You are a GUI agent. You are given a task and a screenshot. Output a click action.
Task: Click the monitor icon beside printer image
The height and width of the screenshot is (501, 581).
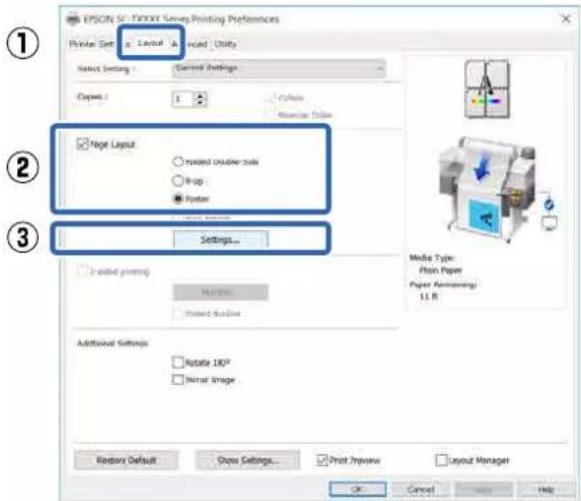(x=549, y=223)
